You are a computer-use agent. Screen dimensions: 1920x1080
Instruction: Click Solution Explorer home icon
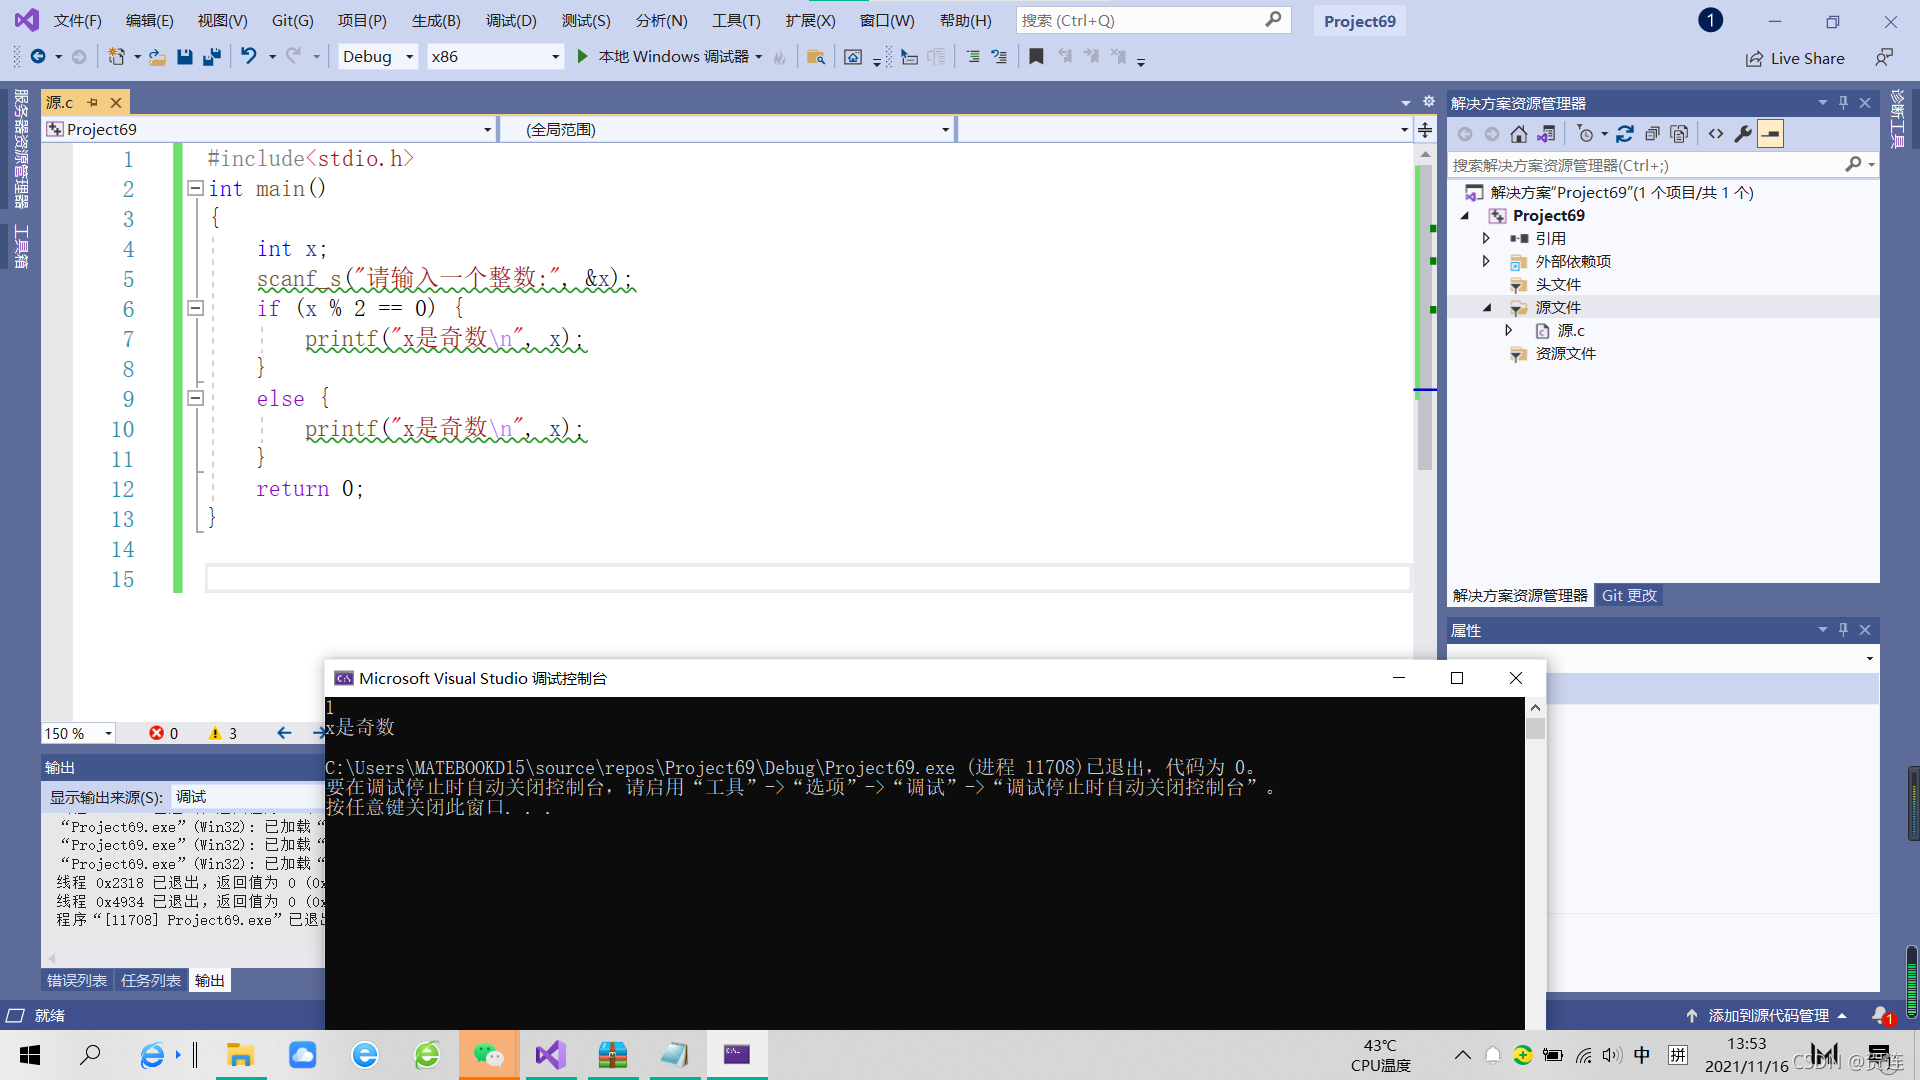point(1519,134)
